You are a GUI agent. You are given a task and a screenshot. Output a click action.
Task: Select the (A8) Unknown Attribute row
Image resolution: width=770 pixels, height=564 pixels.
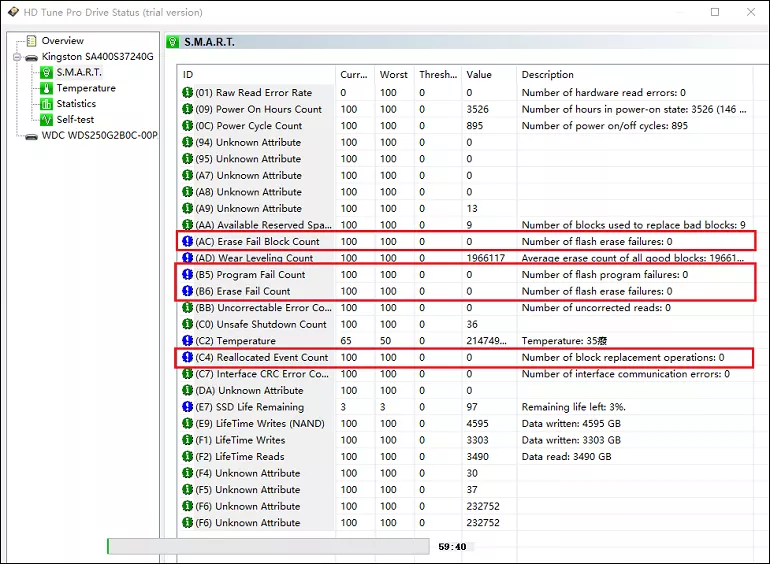(465, 192)
